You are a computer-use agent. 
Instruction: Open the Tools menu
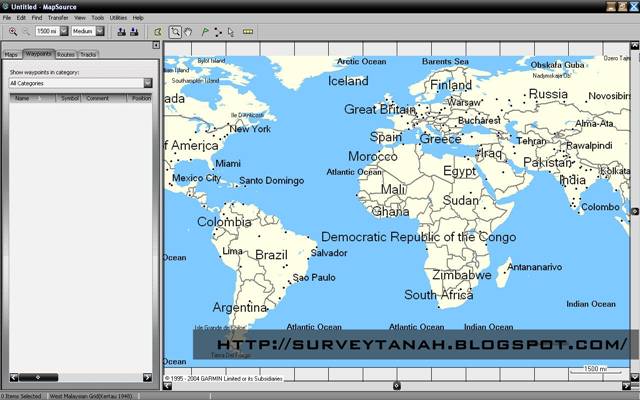click(98, 18)
